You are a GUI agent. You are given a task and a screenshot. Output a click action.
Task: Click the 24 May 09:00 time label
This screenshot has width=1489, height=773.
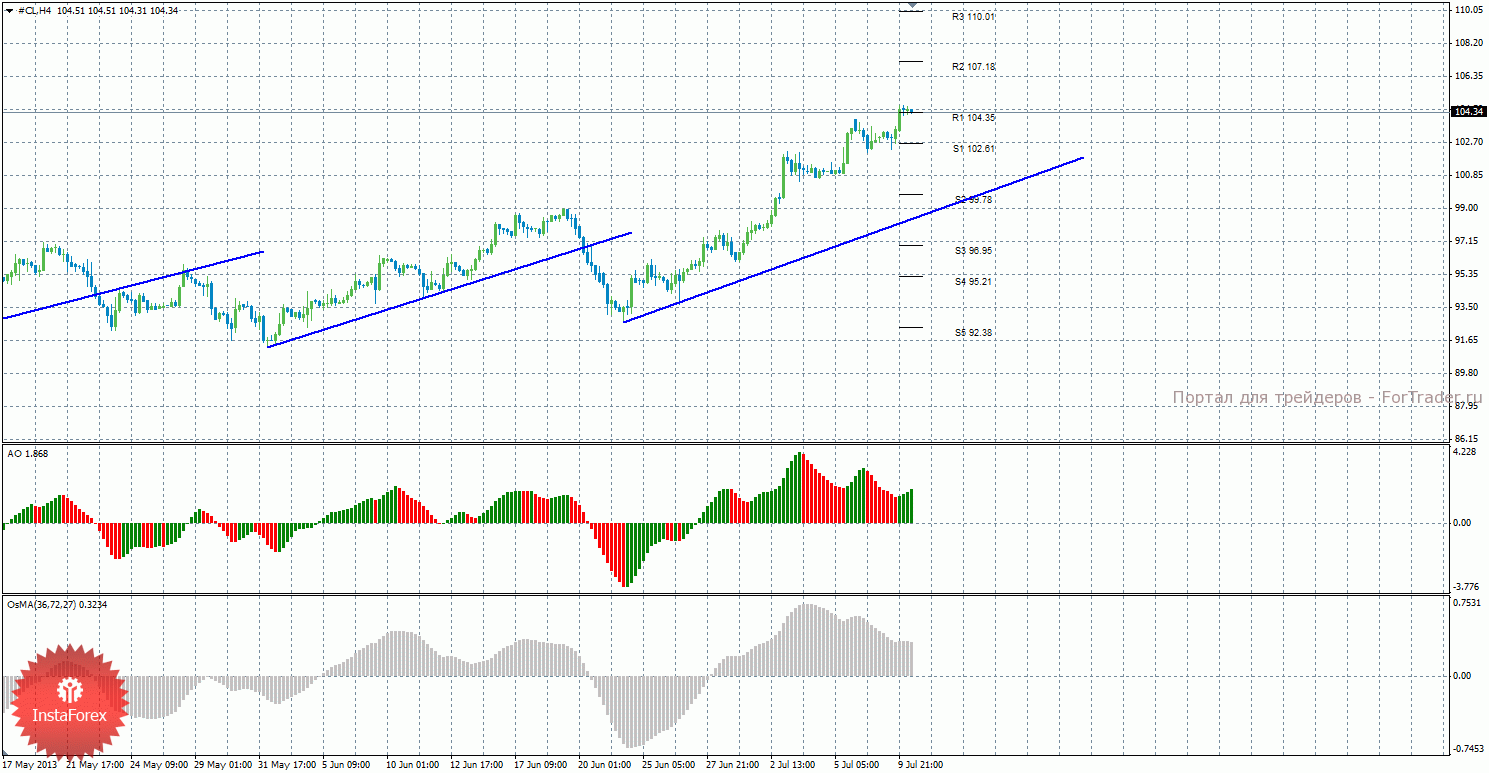161,765
